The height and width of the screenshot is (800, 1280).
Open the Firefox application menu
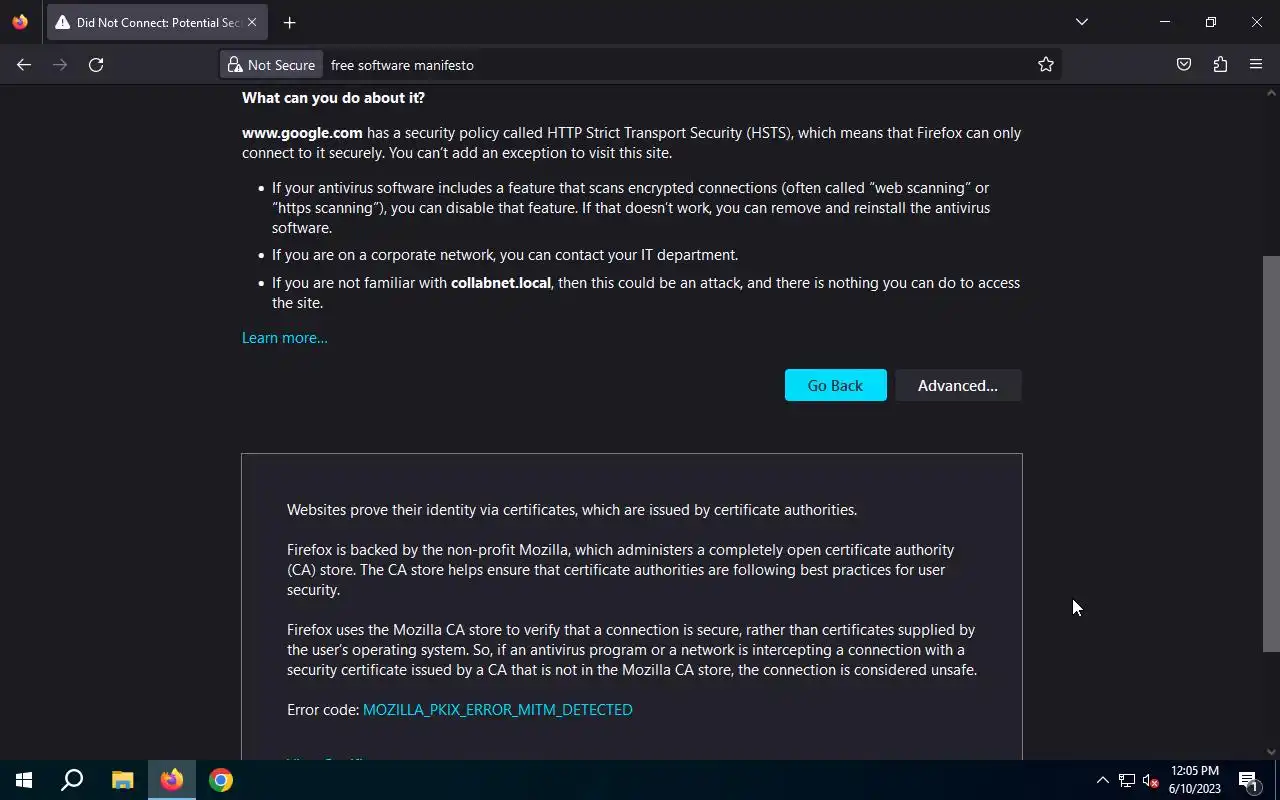(x=1256, y=65)
